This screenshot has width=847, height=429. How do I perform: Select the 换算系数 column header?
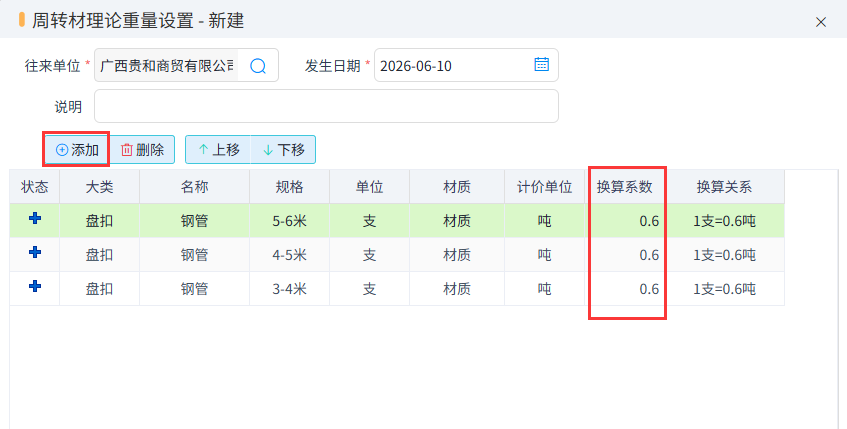pos(625,187)
